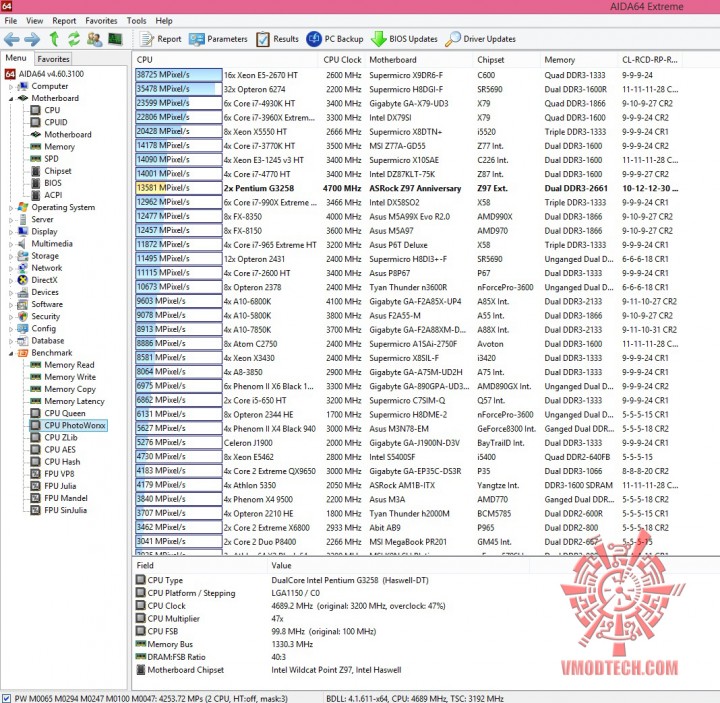Image resolution: width=720 pixels, height=703 pixels.
Task: Open the Report toolbar button
Action: (x=161, y=39)
